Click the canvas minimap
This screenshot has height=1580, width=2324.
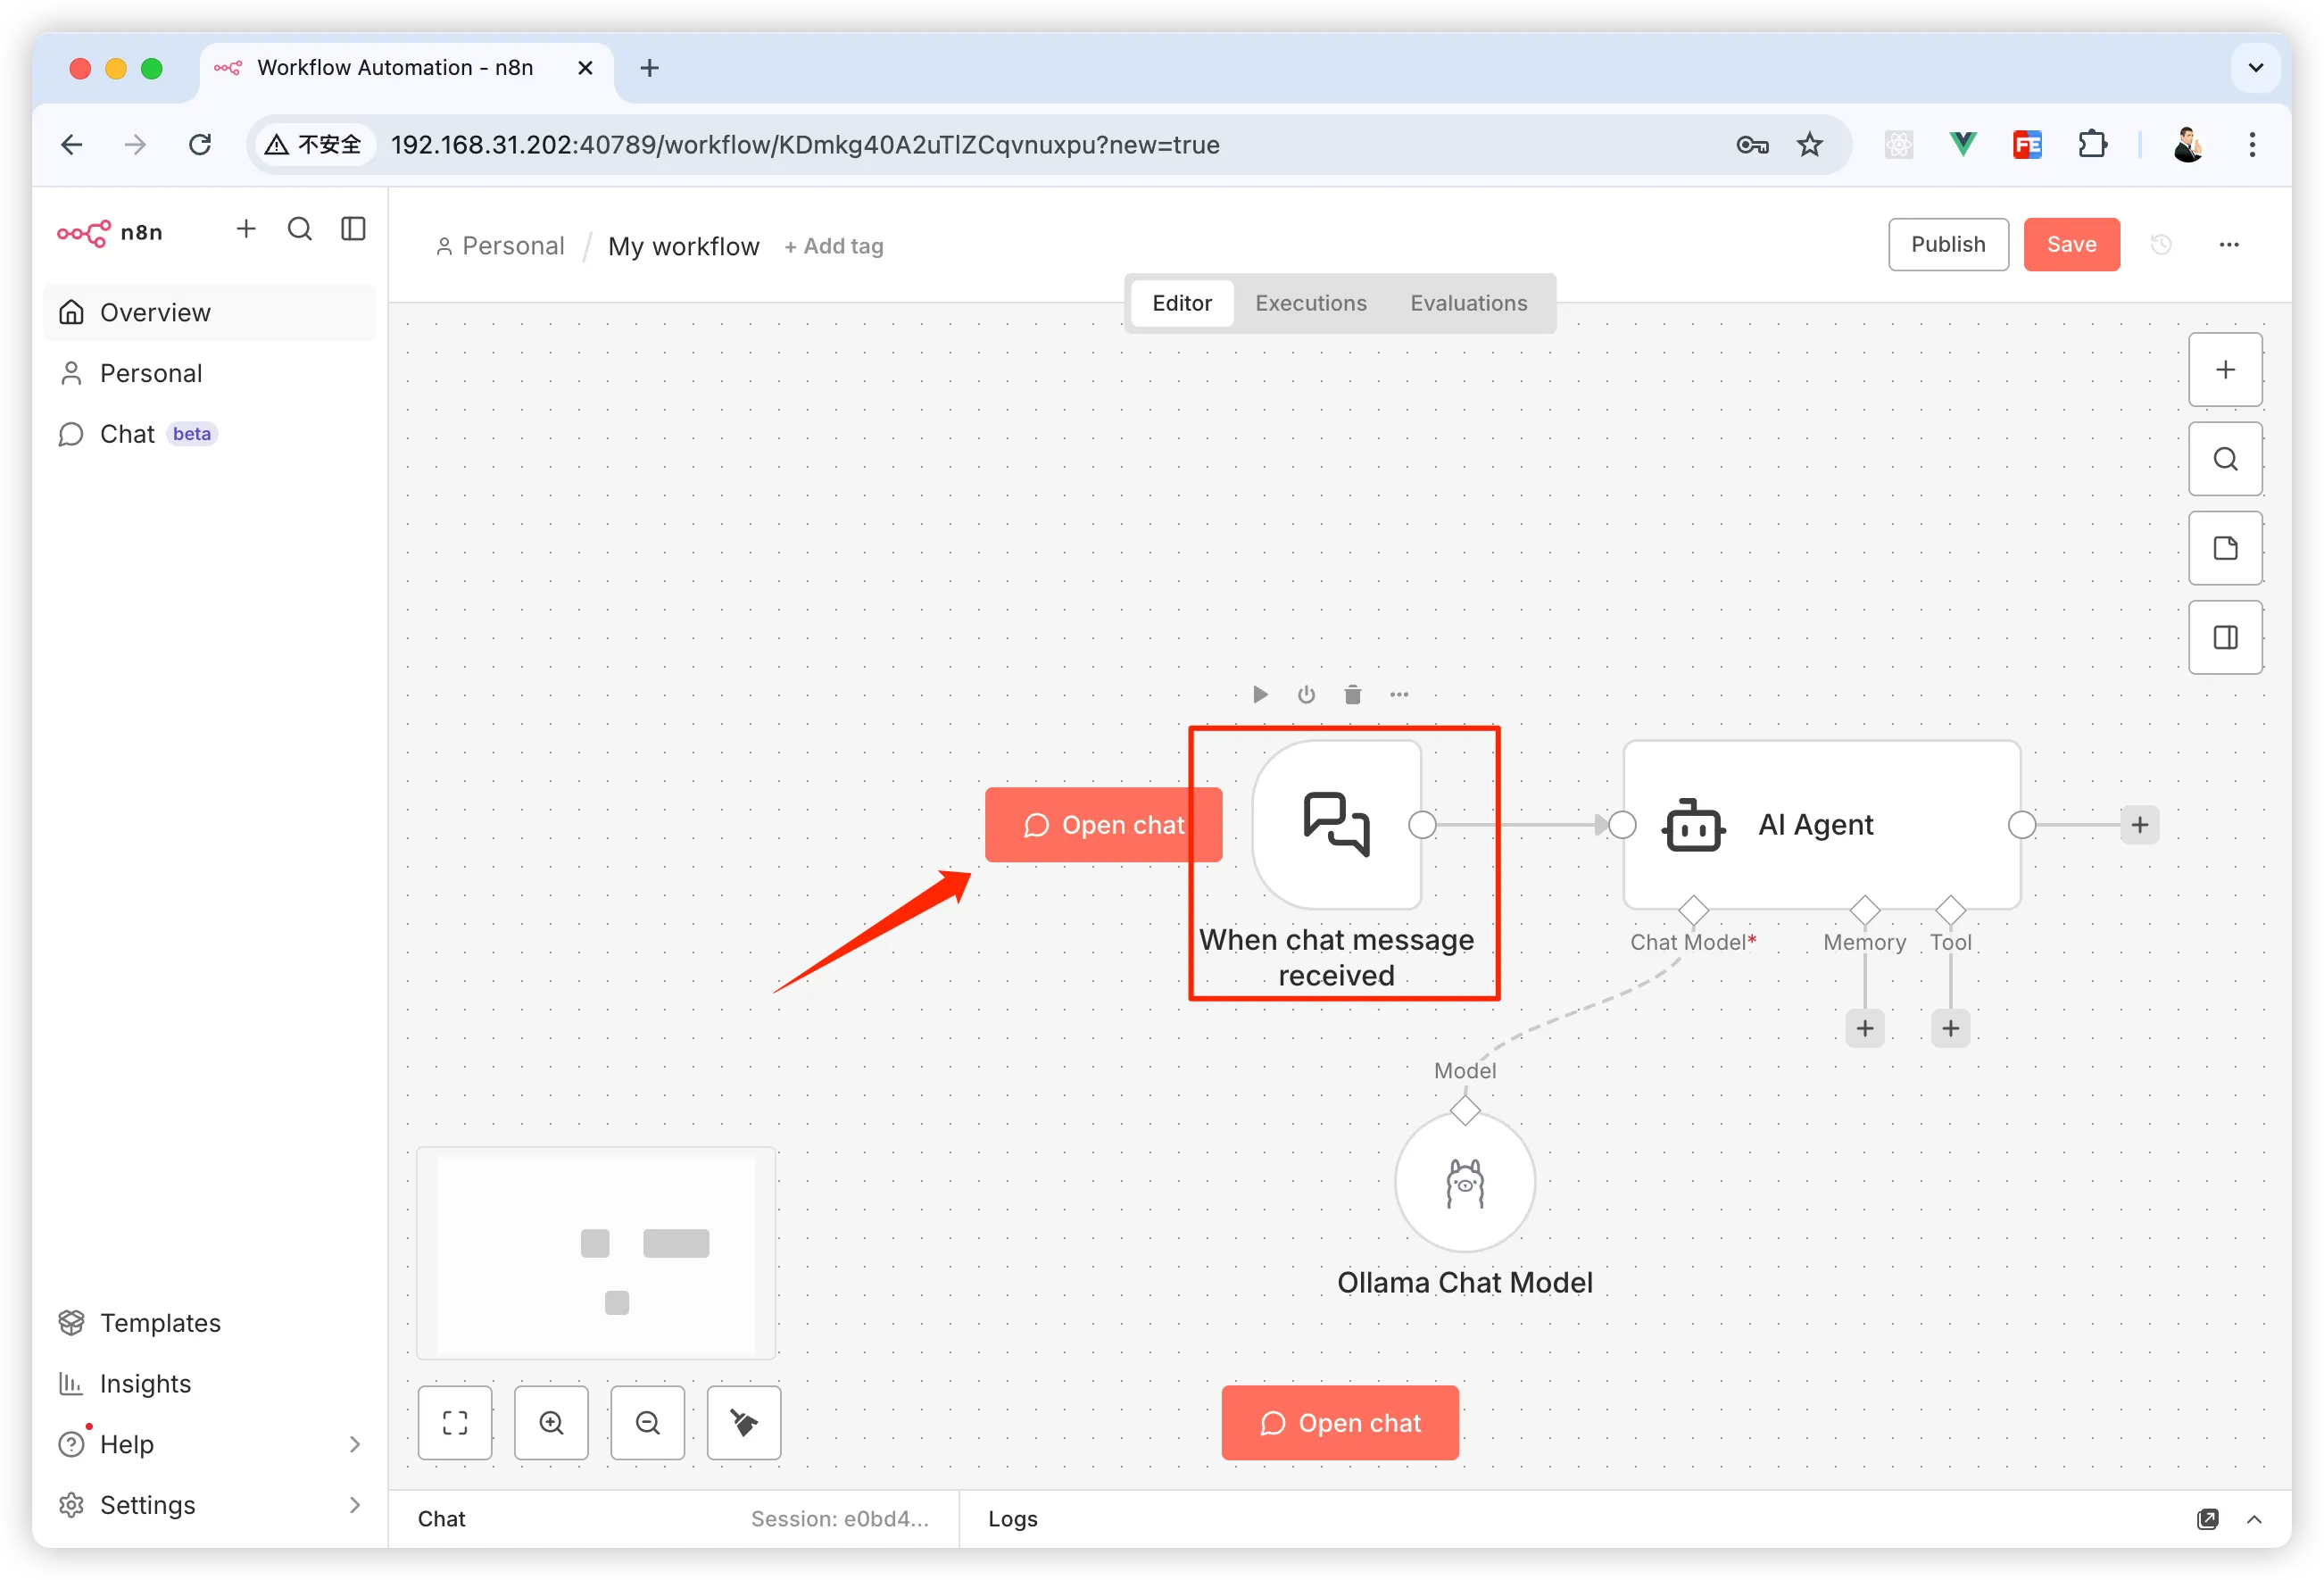click(x=596, y=1254)
